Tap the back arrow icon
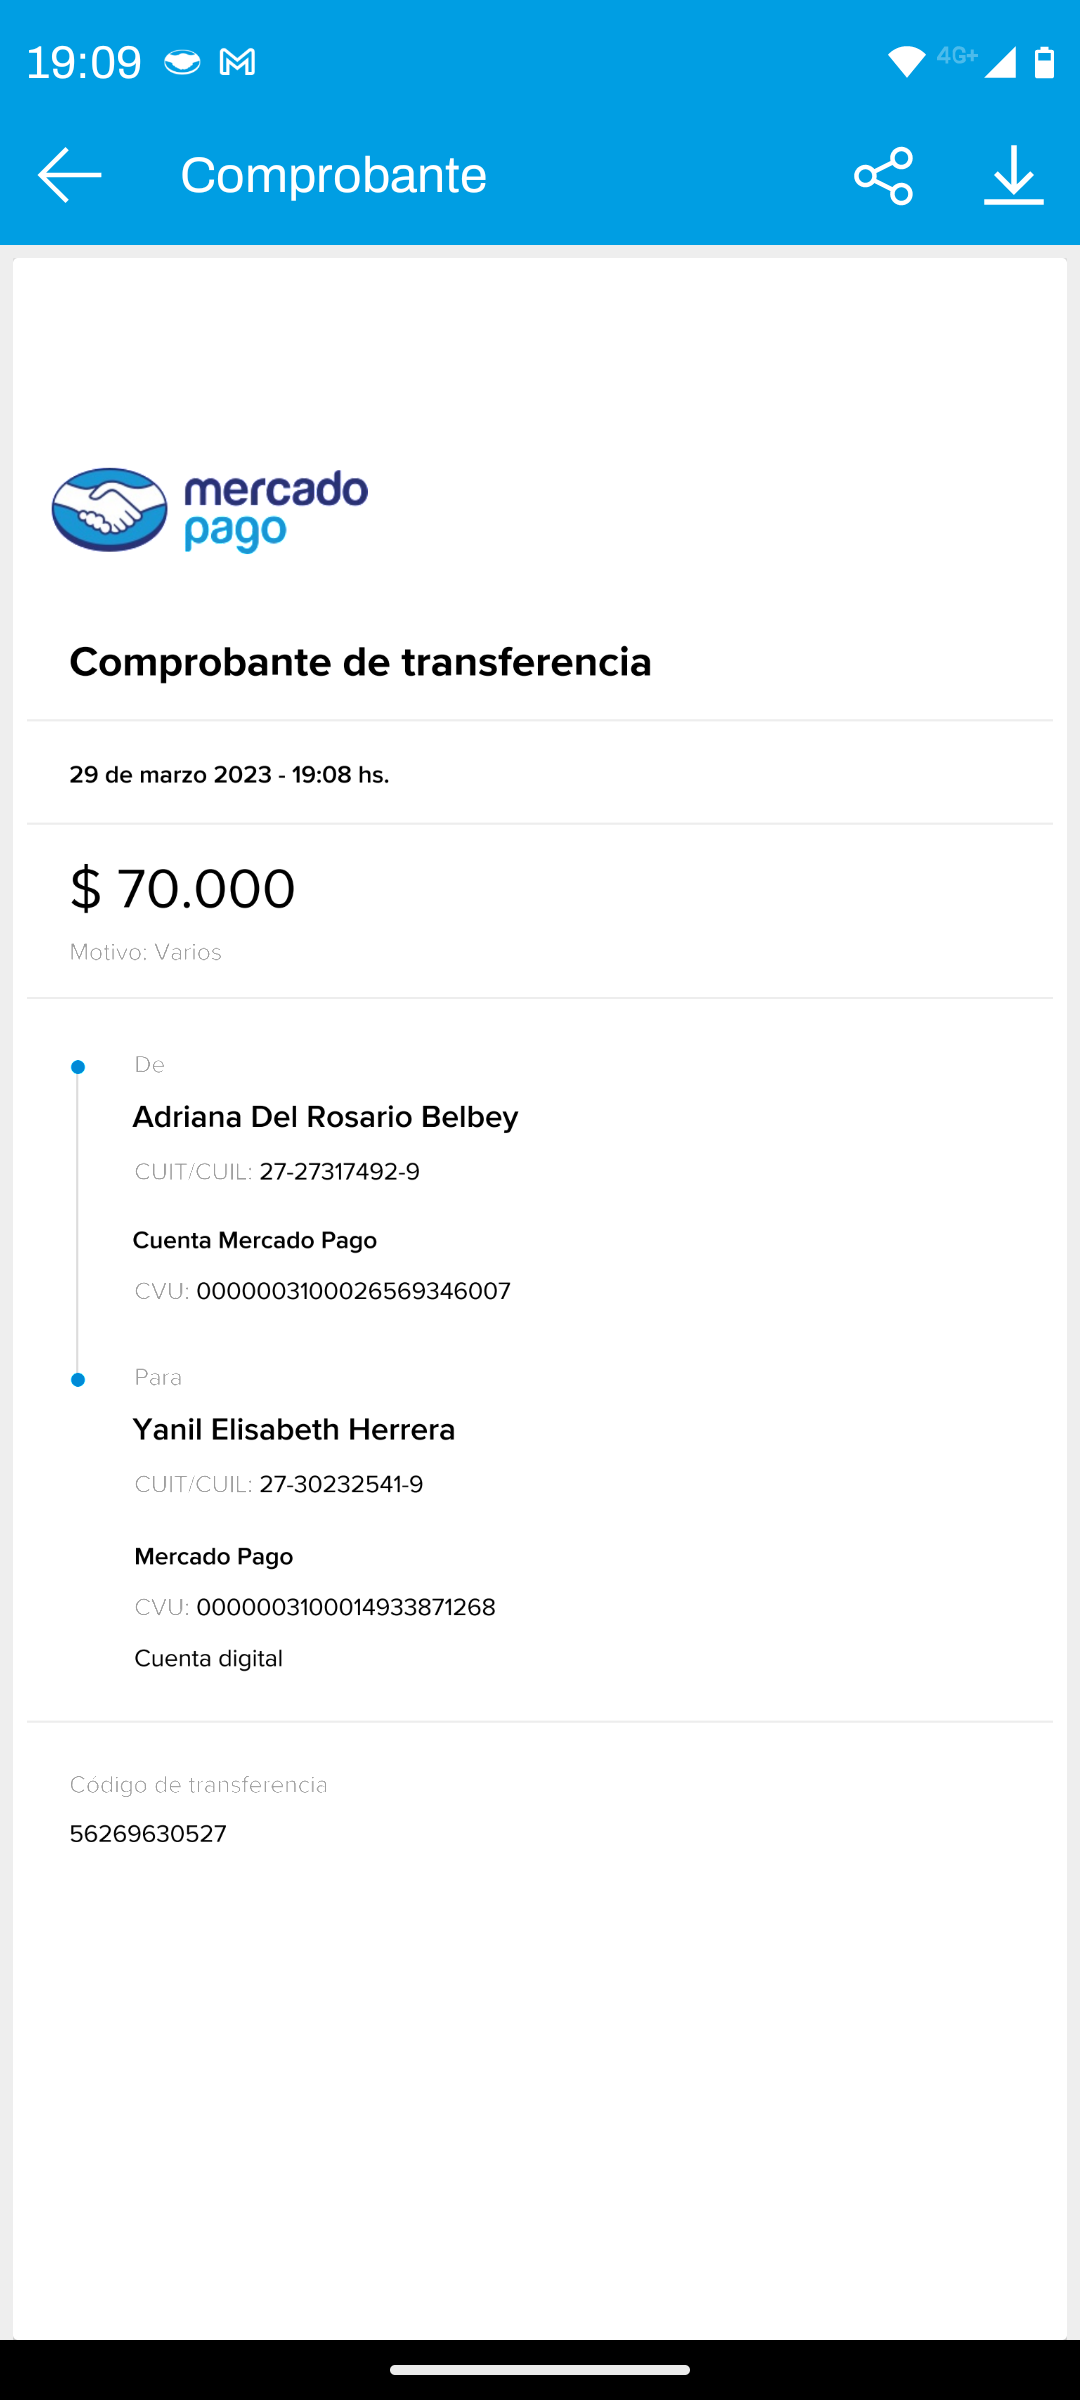Image resolution: width=1080 pixels, height=2400 pixels. 69,175
